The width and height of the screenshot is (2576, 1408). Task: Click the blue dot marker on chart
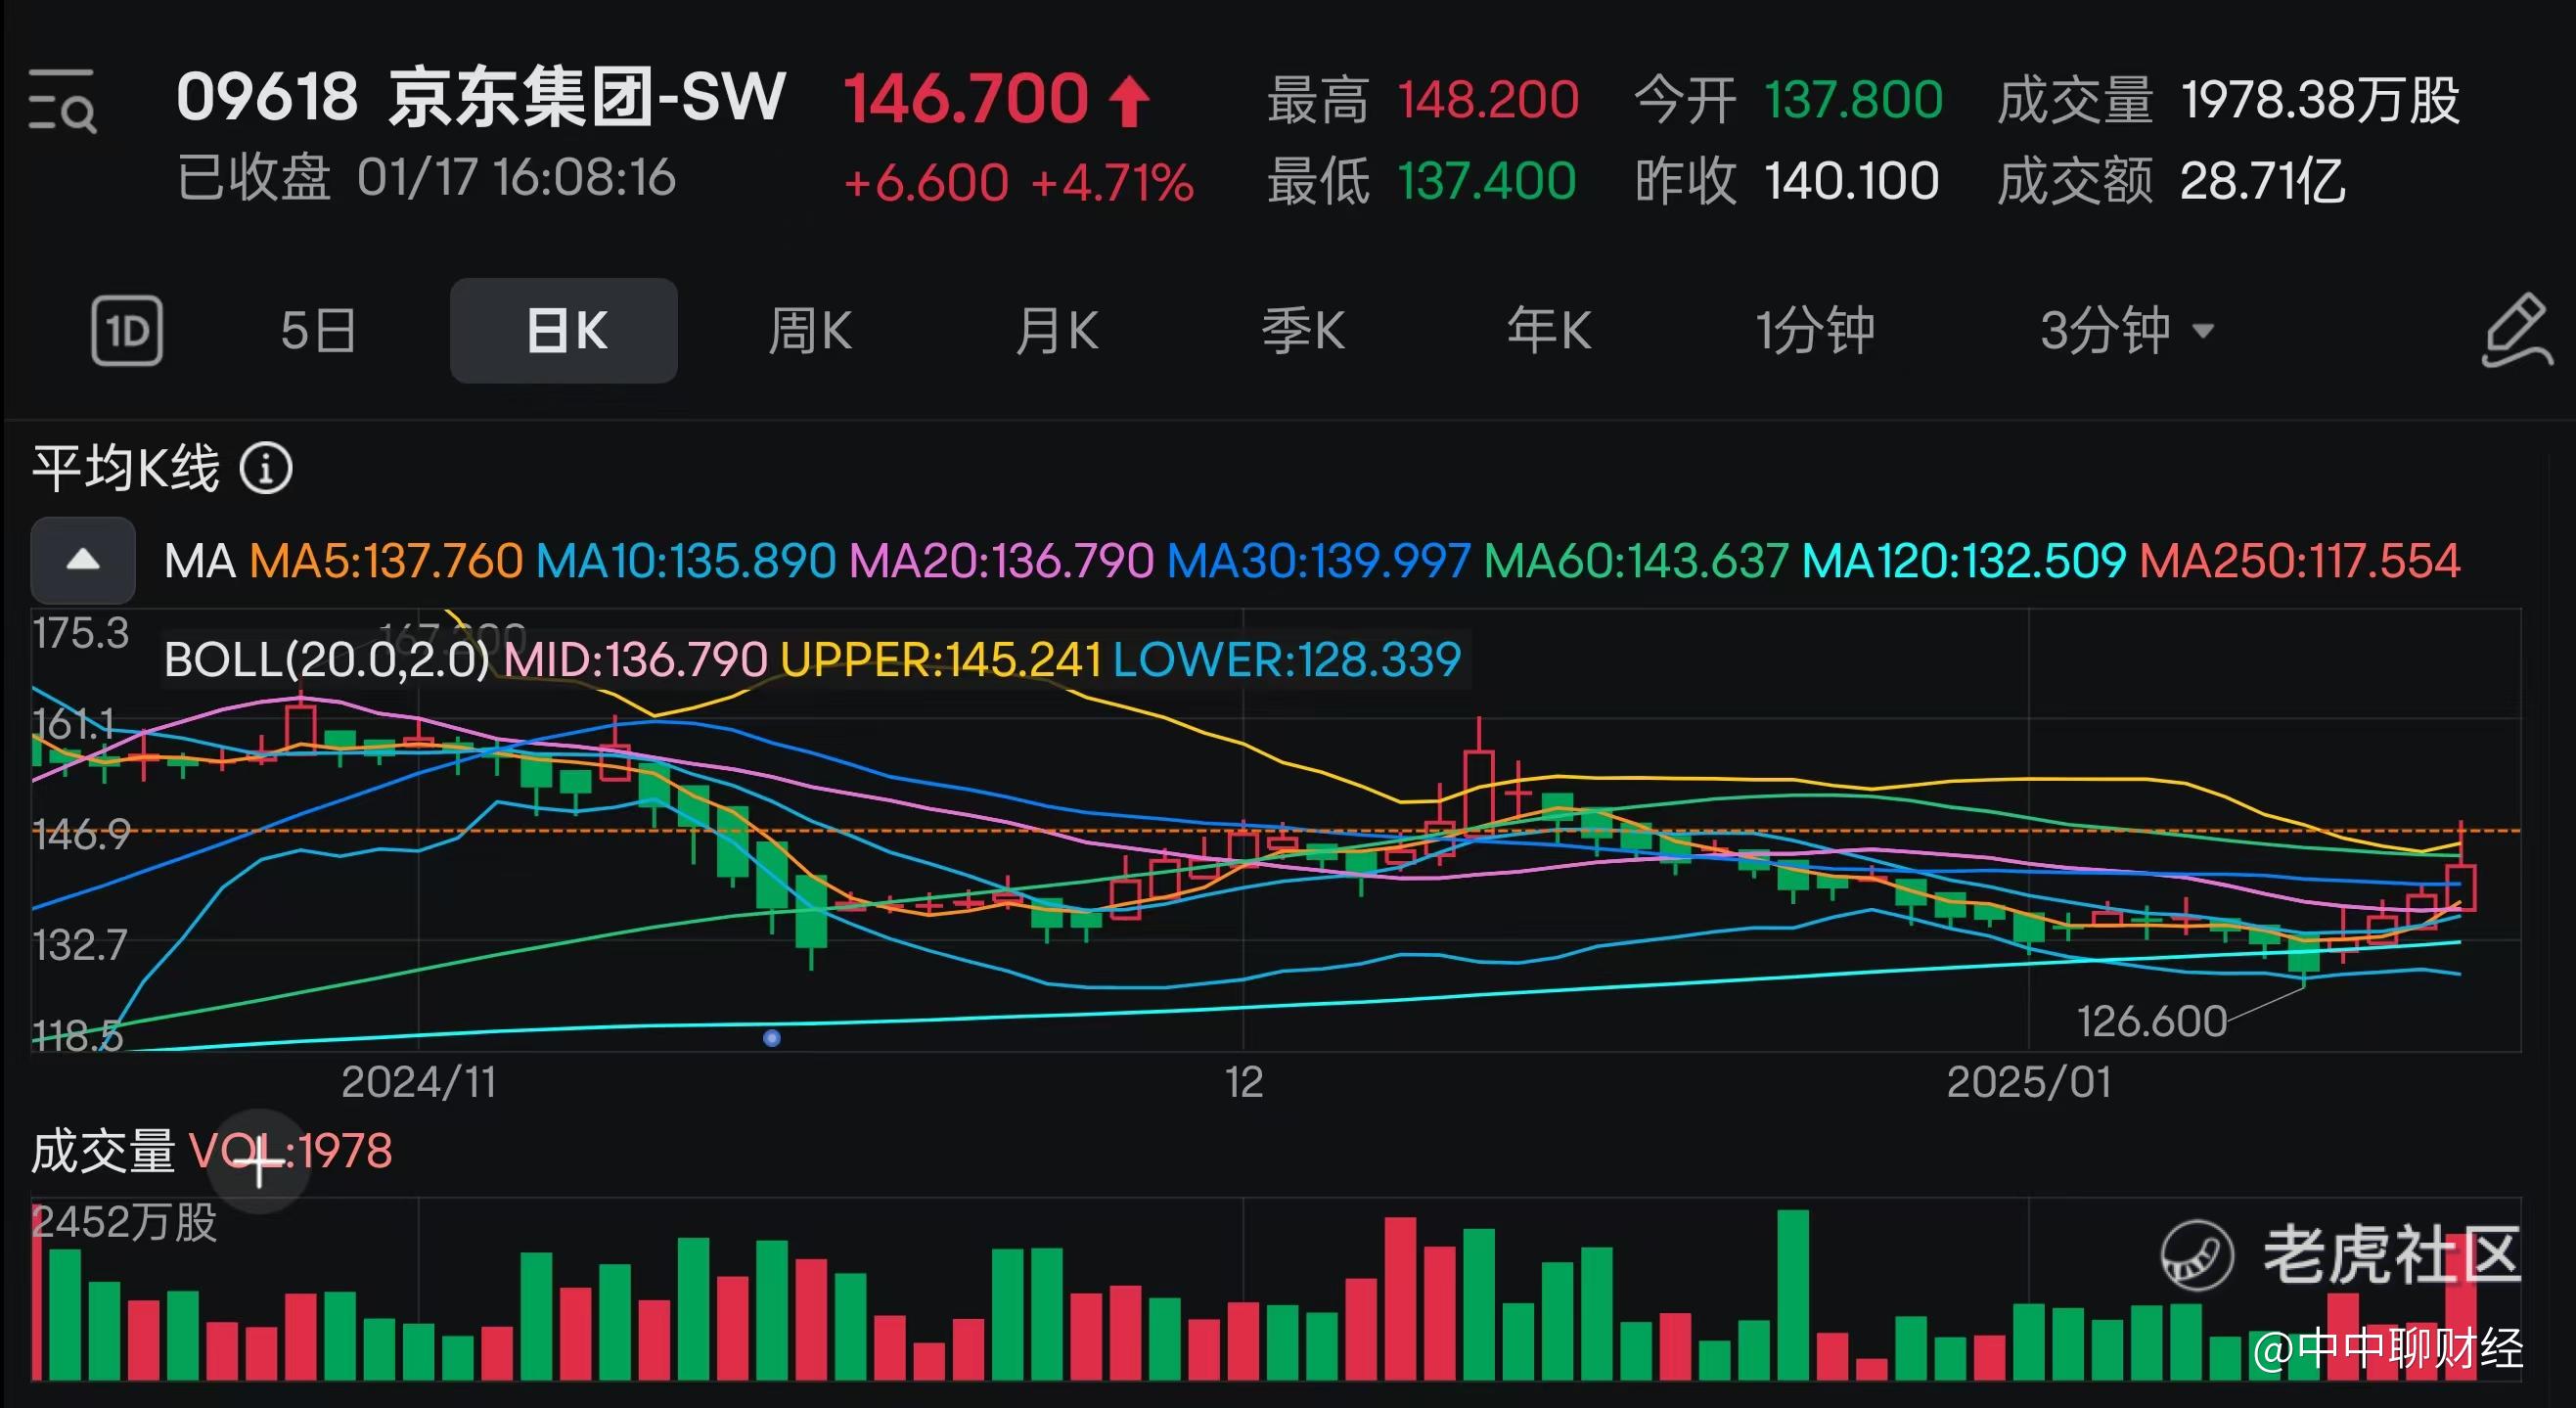[x=771, y=1038]
